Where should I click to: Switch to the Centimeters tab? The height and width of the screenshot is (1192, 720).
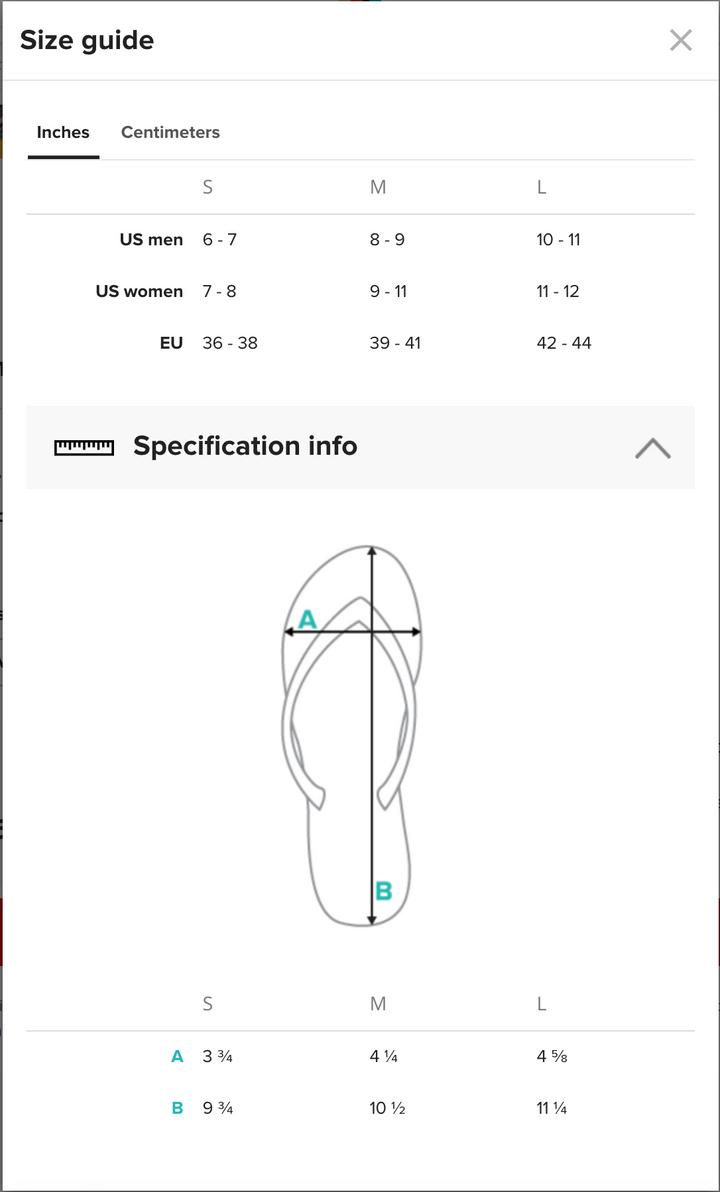pos(170,132)
